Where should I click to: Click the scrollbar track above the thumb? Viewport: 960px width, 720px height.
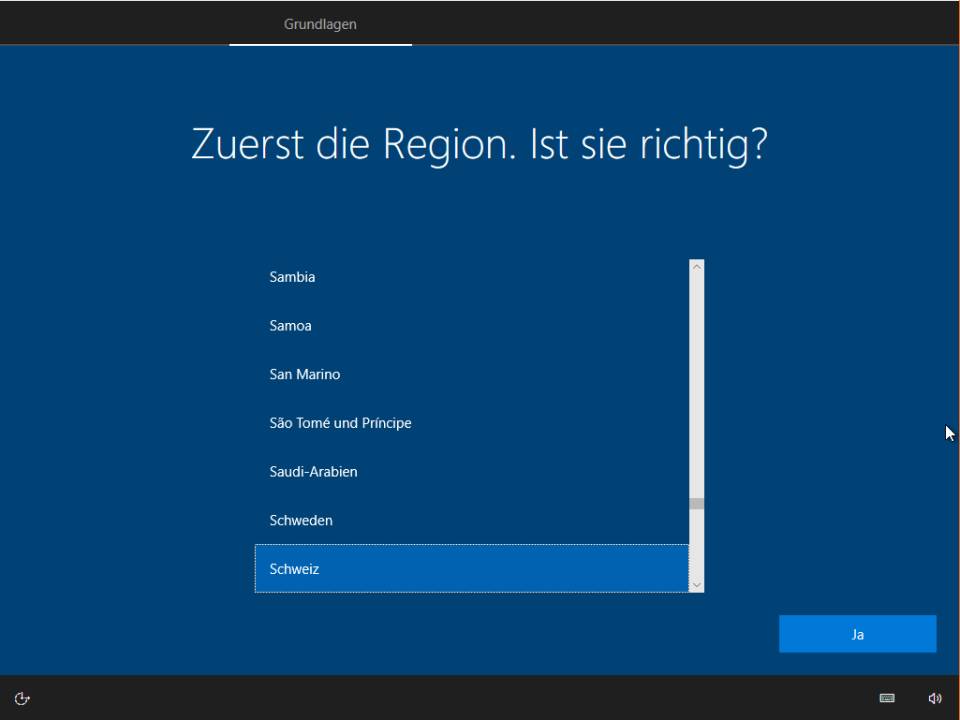point(697,380)
